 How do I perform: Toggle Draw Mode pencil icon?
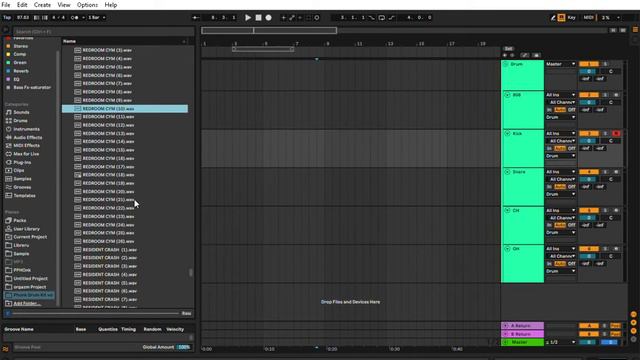point(553,18)
